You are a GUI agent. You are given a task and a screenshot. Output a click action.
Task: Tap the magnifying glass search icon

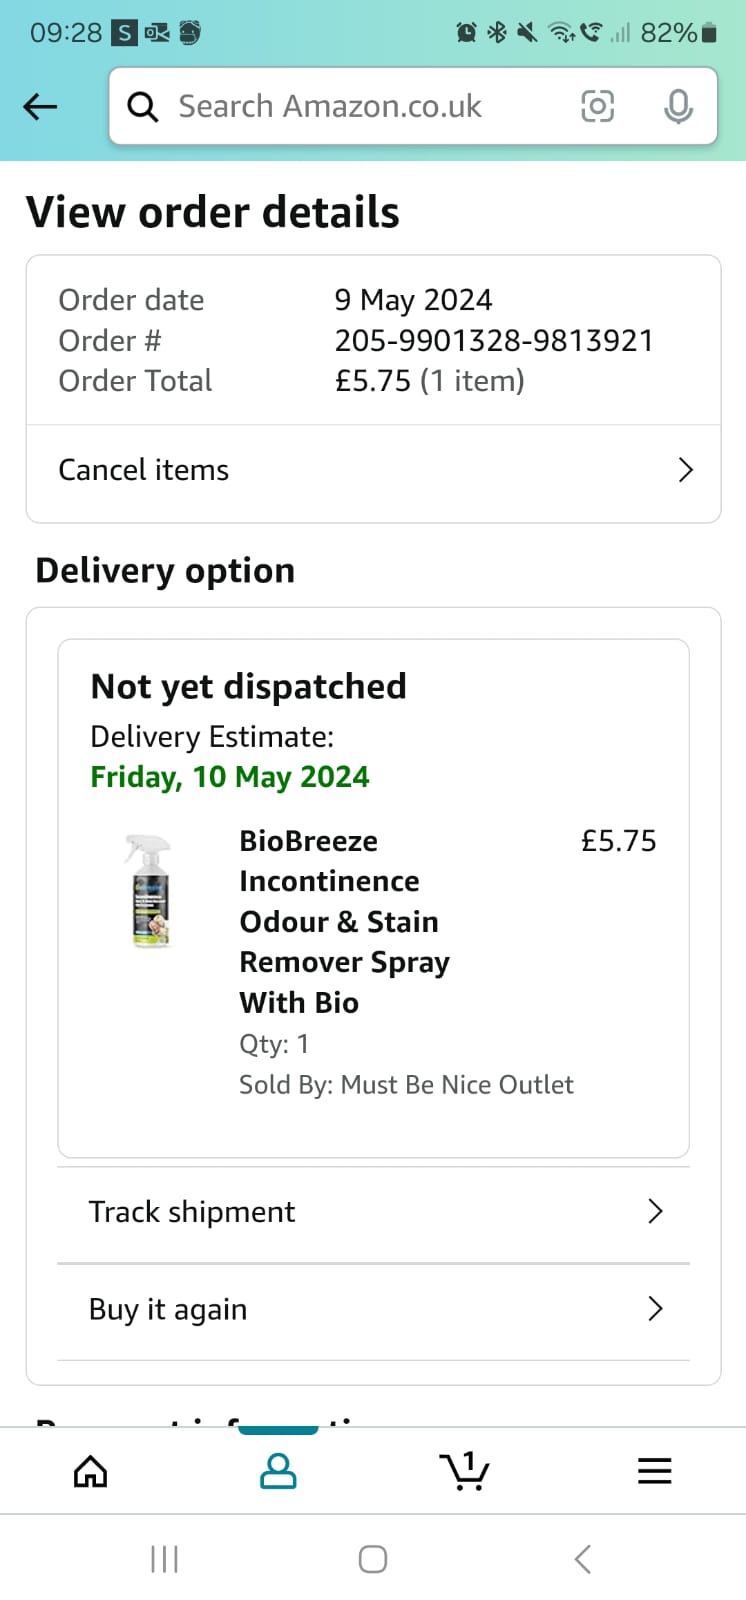point(143,107)
